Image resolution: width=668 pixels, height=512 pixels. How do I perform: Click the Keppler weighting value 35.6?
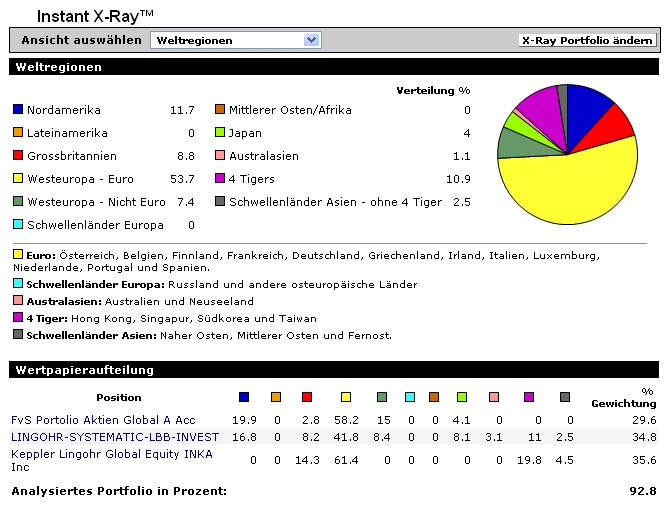click(644, 460)
